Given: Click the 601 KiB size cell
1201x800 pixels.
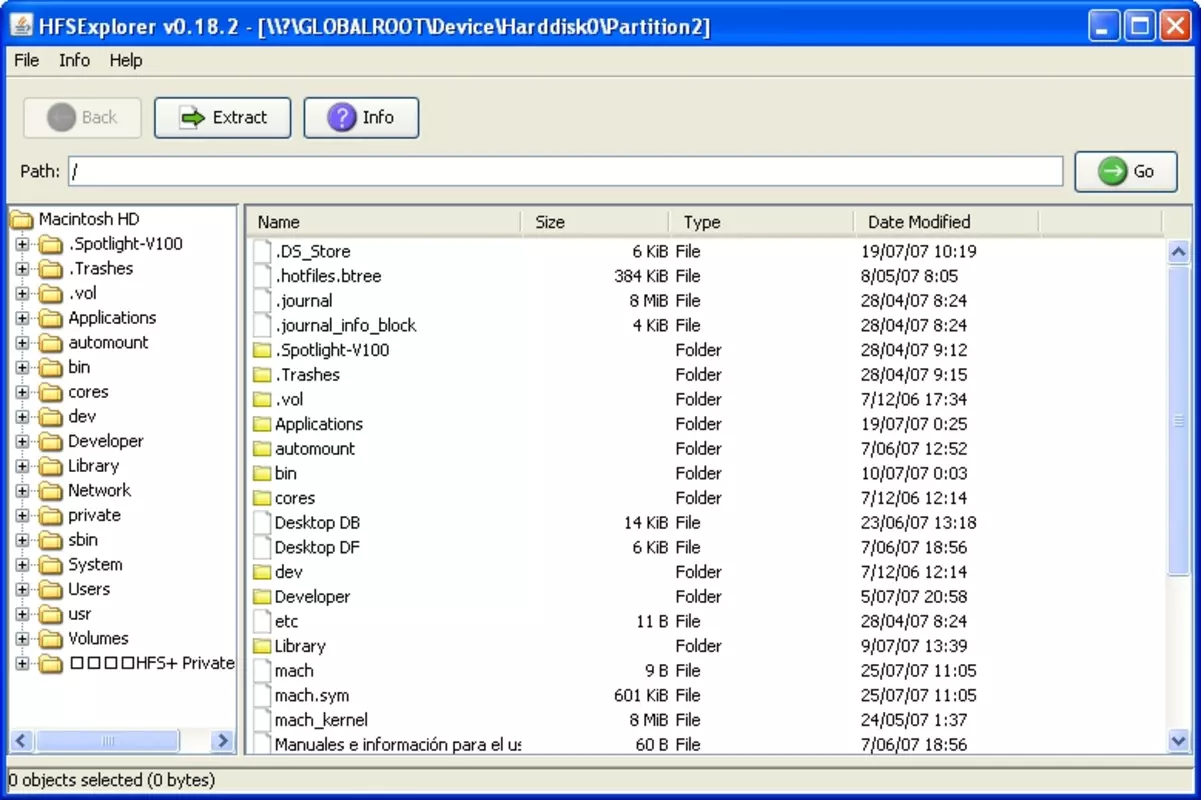Looking at the screenshot, I should [x=641, y=696].
